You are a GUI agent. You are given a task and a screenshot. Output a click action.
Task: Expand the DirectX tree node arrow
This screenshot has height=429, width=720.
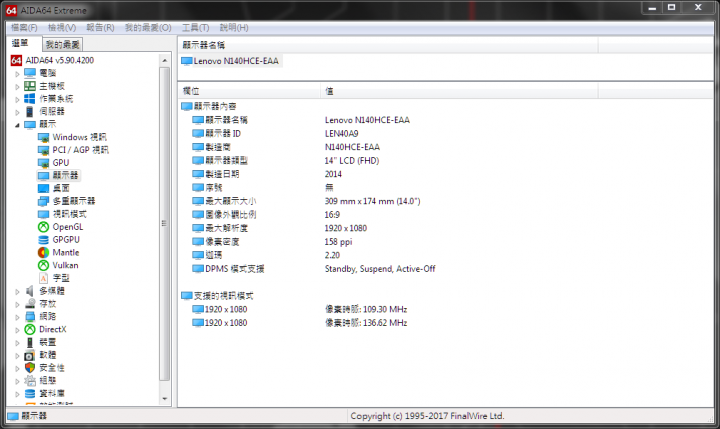click(x=17, y=330)
